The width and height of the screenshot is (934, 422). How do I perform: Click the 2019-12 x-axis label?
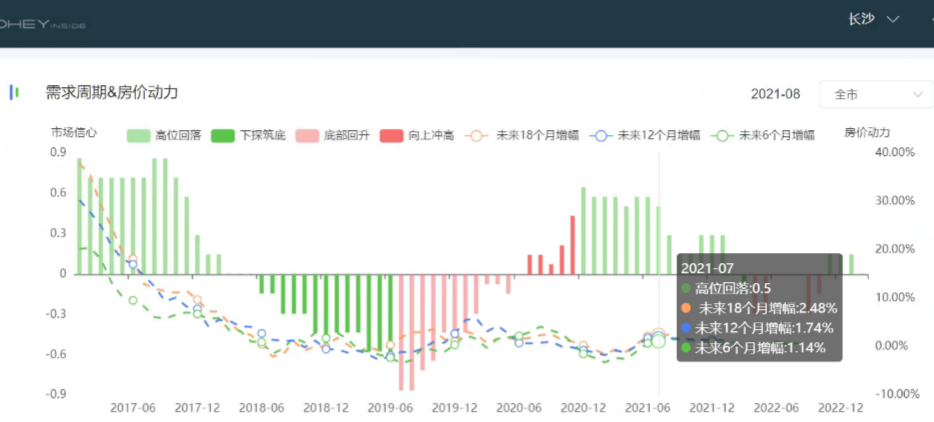(x=454, y=408)
